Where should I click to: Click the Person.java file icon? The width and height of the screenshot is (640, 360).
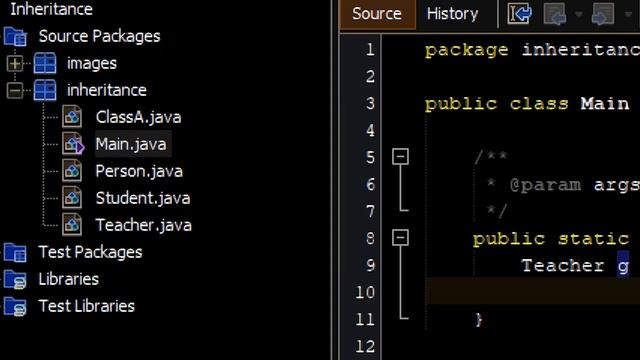tap(72, 171)
